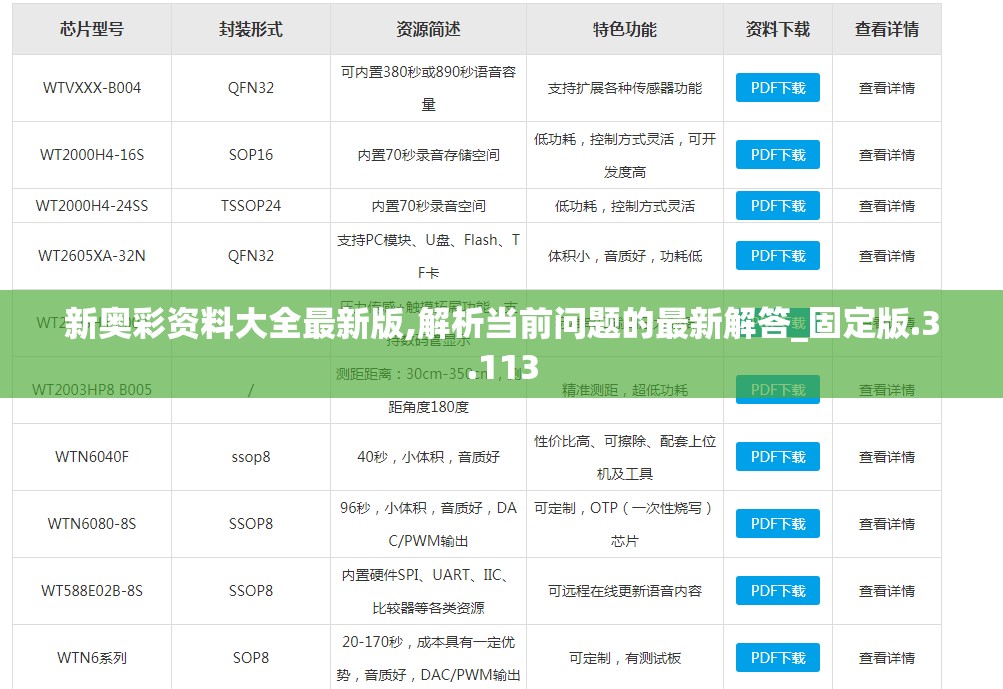1003x689 pixels.
Task: Click SSOP8 package in WTN6080-8S row
Action: (251, 524)
